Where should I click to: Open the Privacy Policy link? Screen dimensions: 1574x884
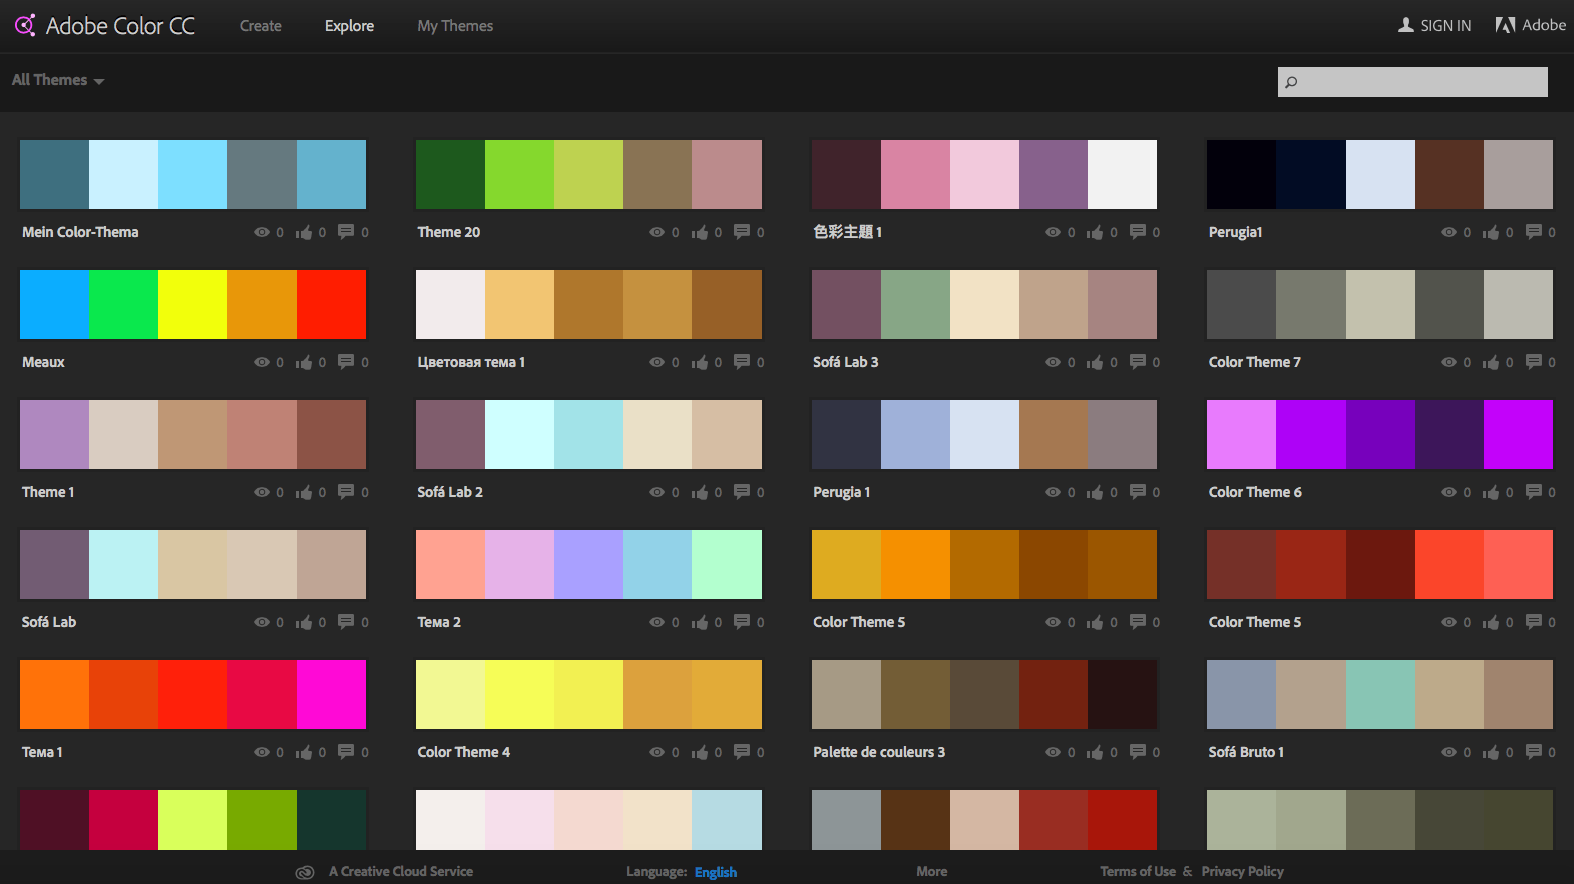(1243, 872)
